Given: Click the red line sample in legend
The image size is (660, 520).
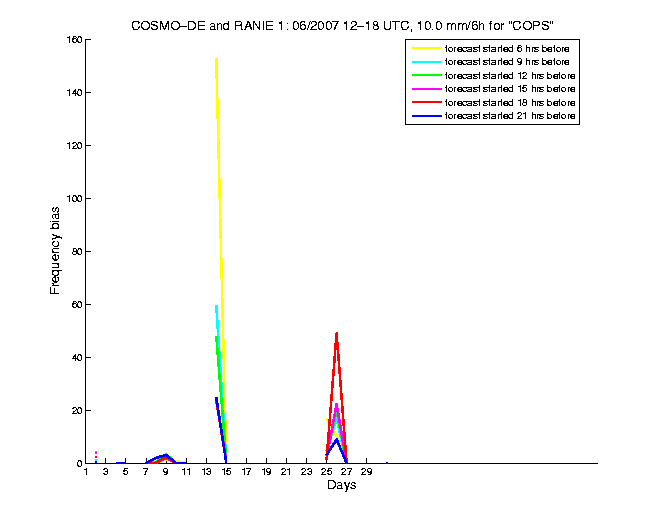Looking at the screenshot, I should click(427, 103).
